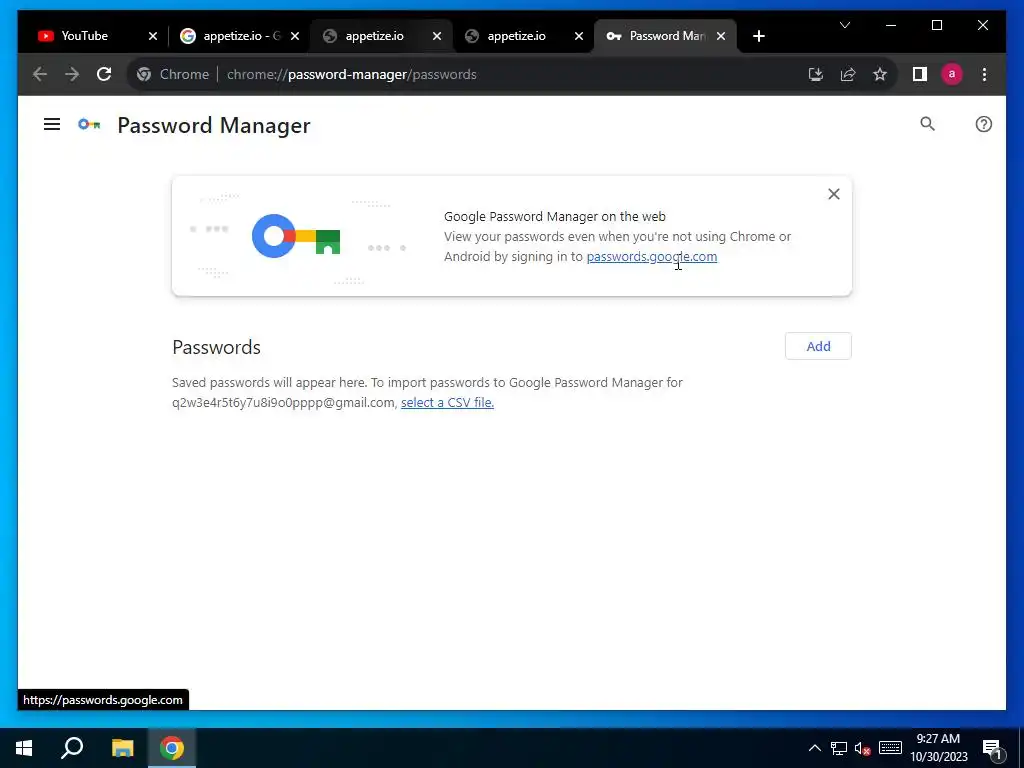This screenshot has width=1024, height=768.
Task: Go forward to next page
Action: [72, 74]
